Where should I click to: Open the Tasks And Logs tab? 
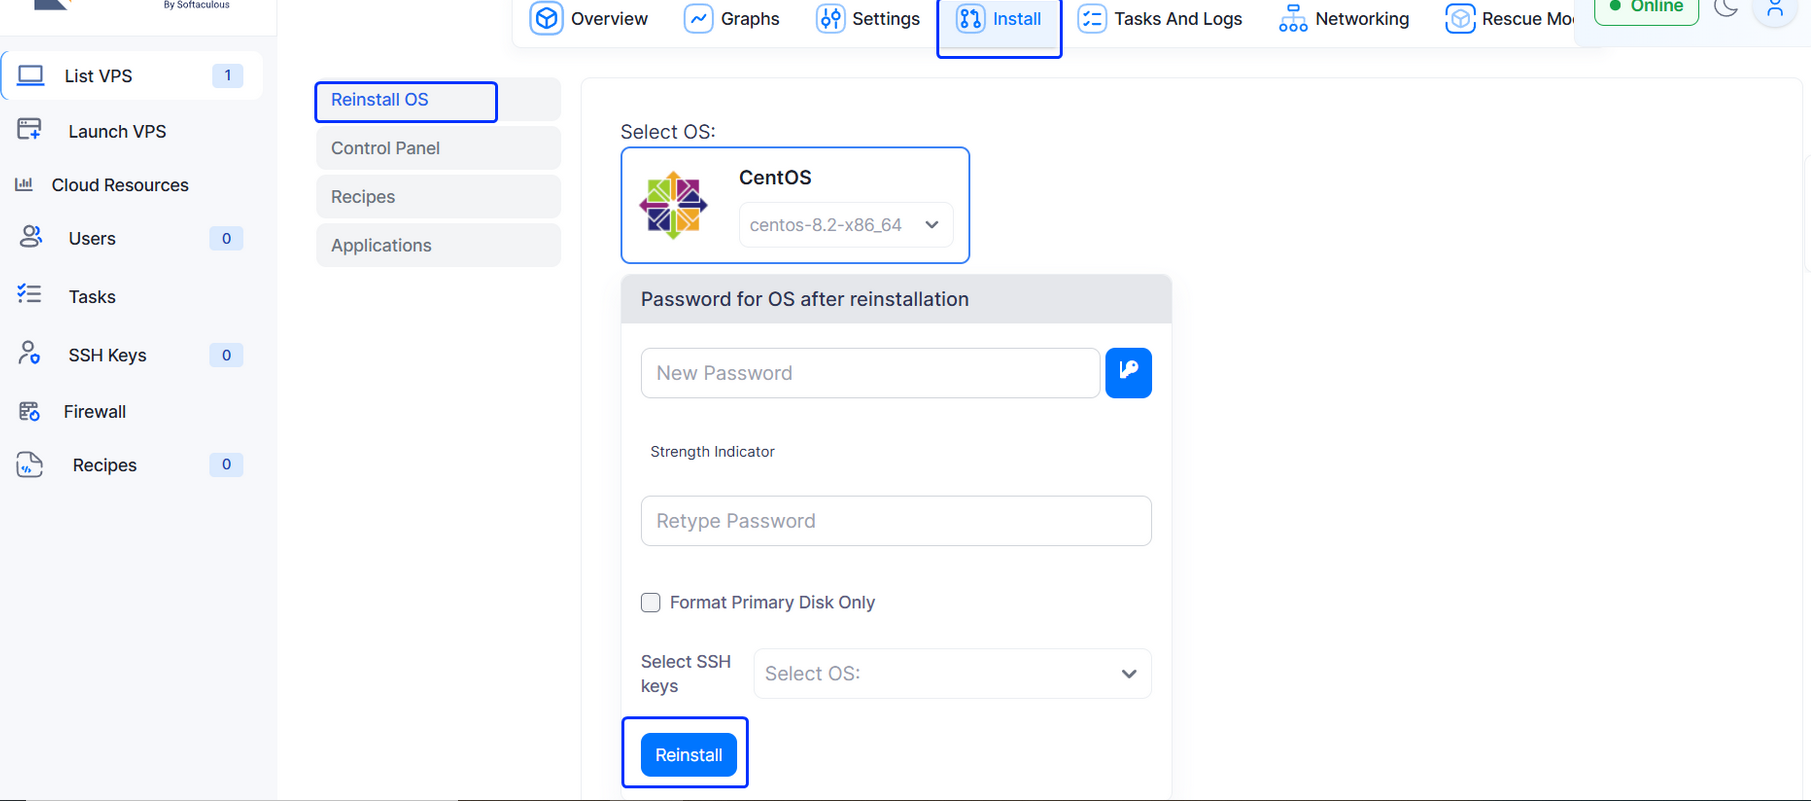point(1160,19)
